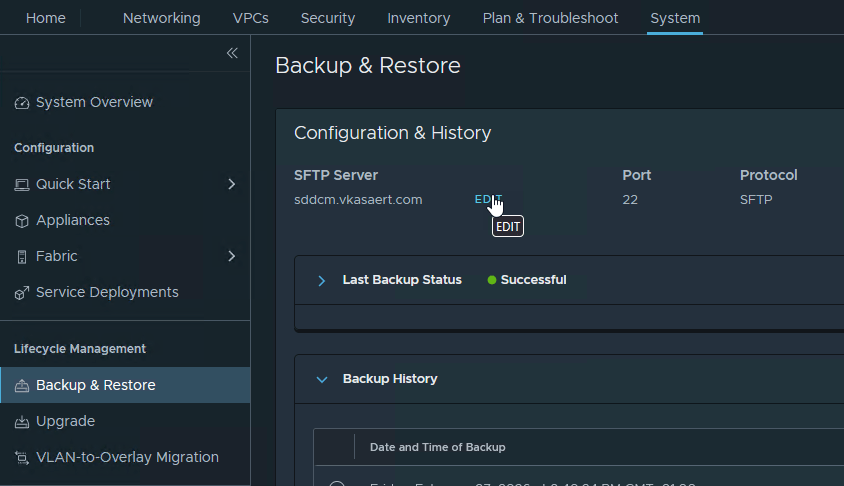Collapse the sidebar with double-chevron icon
Image resolution: width=844 pixels, height=486 pixels.
[x=232, y=53]
